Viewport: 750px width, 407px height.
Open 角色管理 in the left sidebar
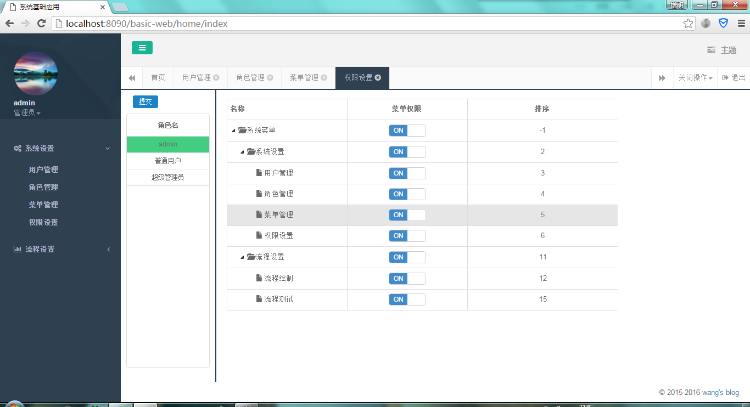tap(43, 187)
